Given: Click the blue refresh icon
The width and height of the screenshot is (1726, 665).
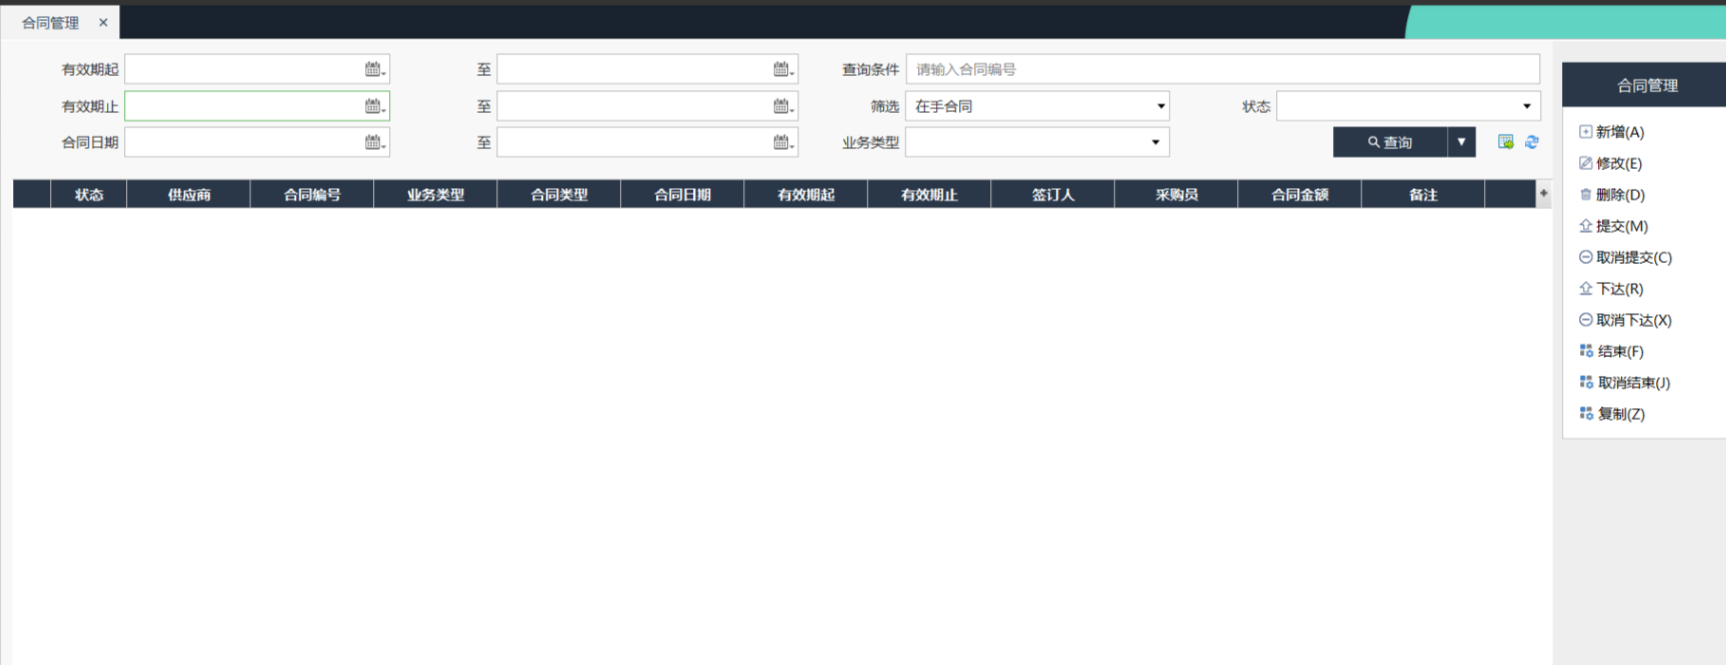Looking at the screenshot, I should pyautogui.click(x=1531, y=142).
